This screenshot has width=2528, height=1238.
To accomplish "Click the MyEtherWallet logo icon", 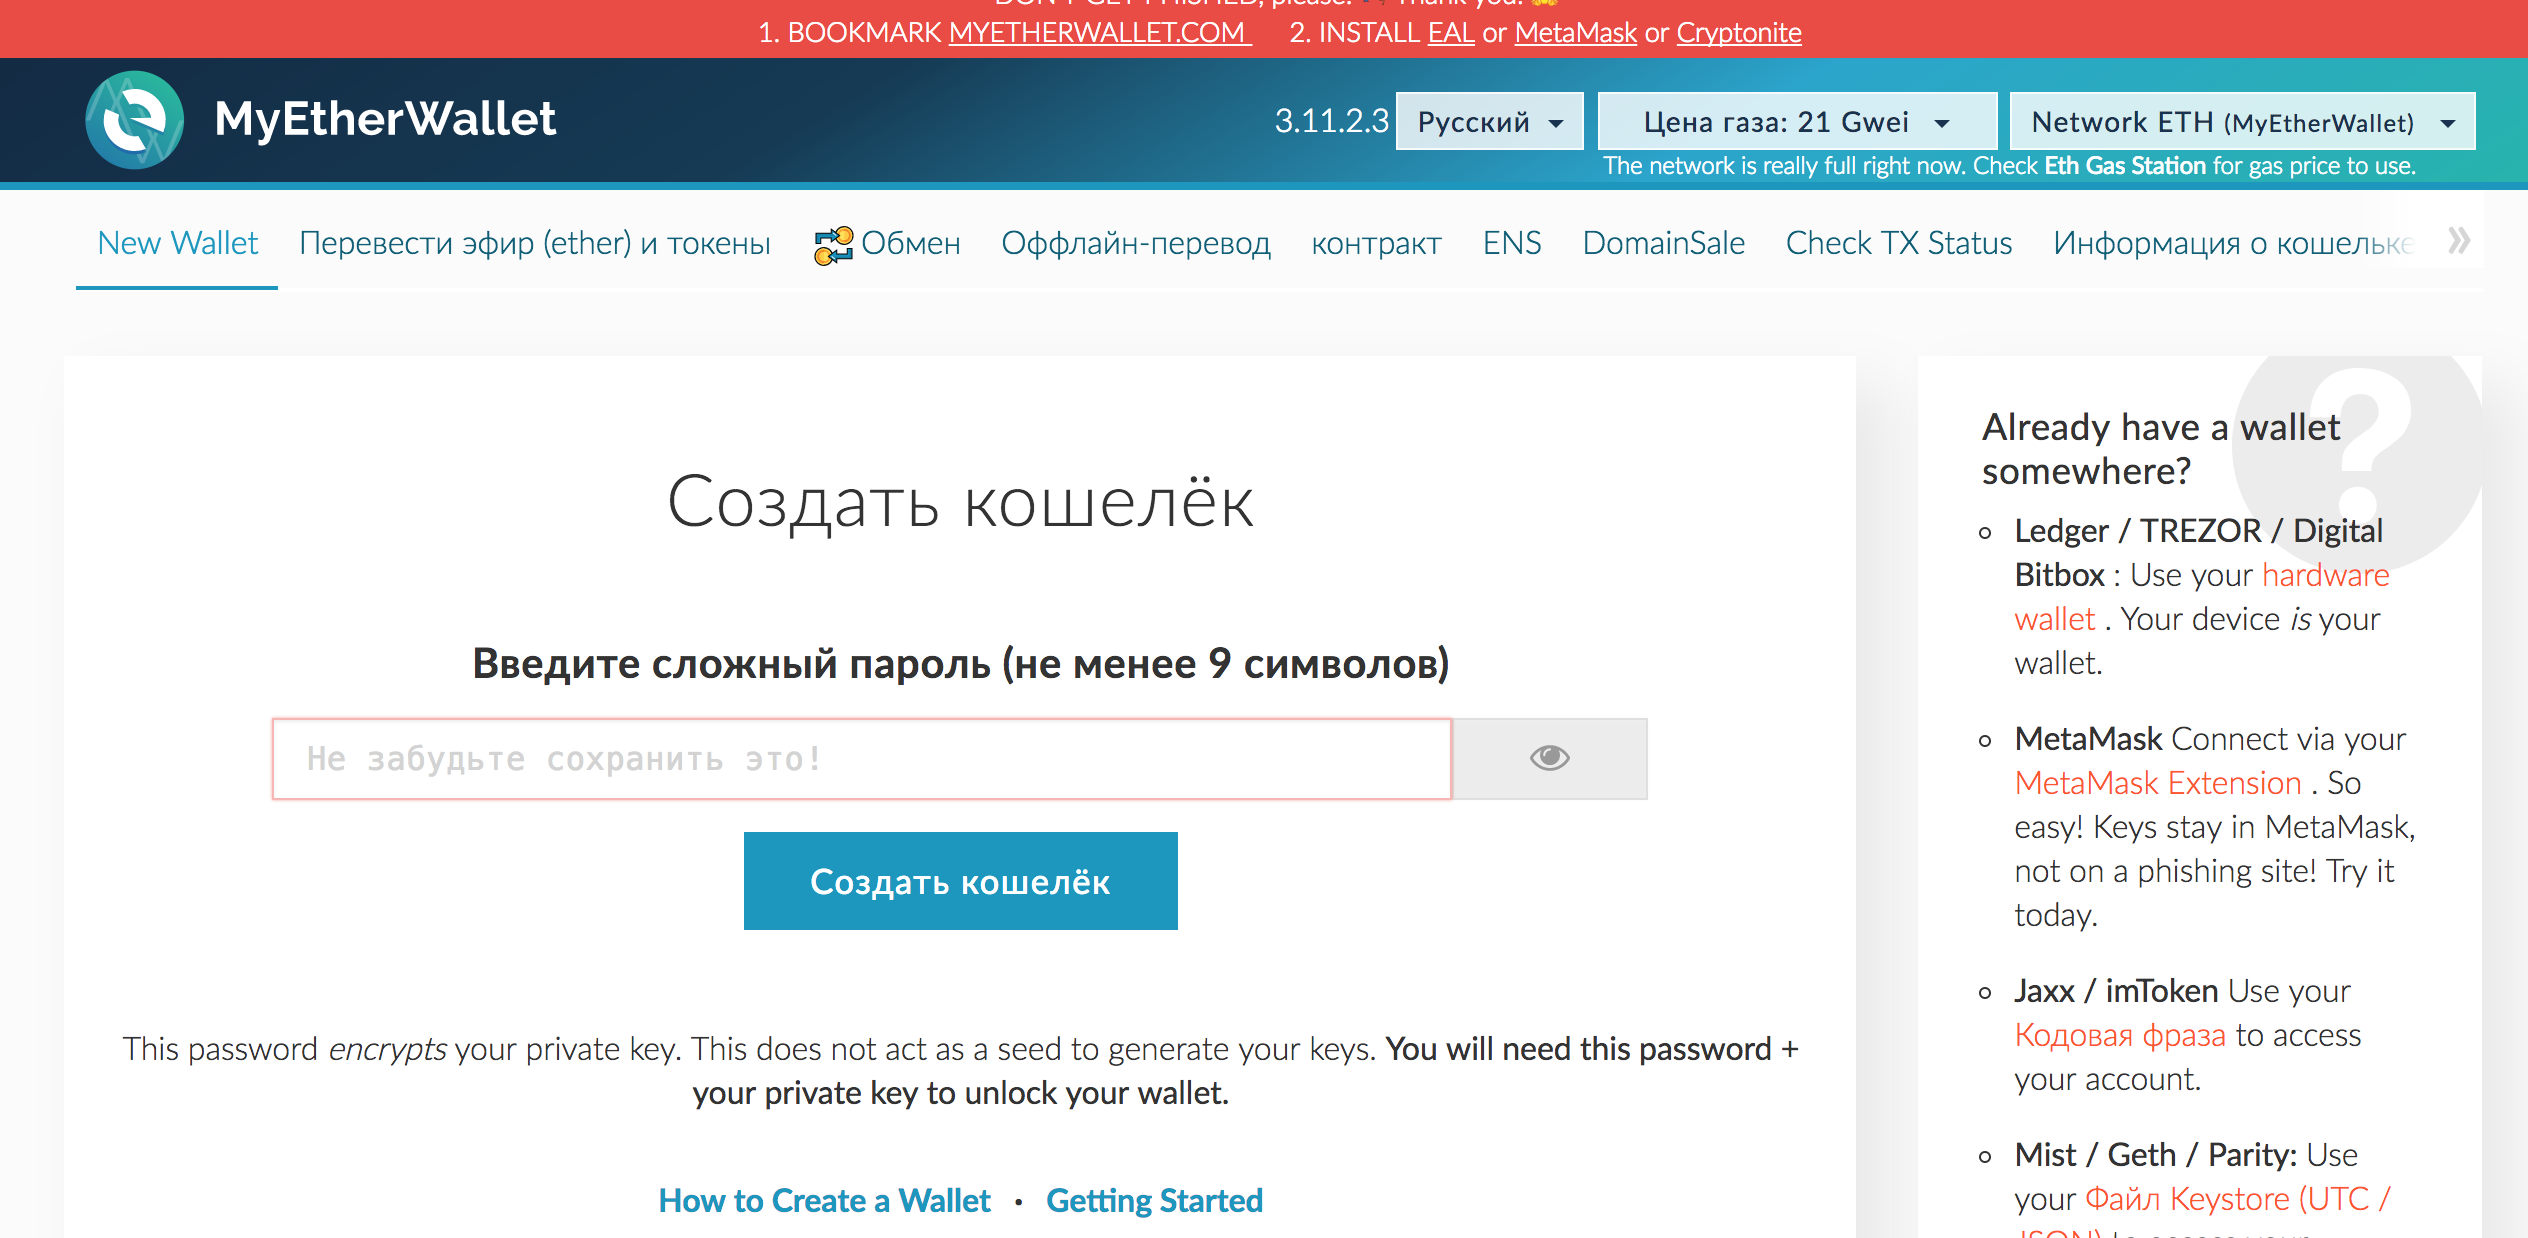I will coord(135,120).
